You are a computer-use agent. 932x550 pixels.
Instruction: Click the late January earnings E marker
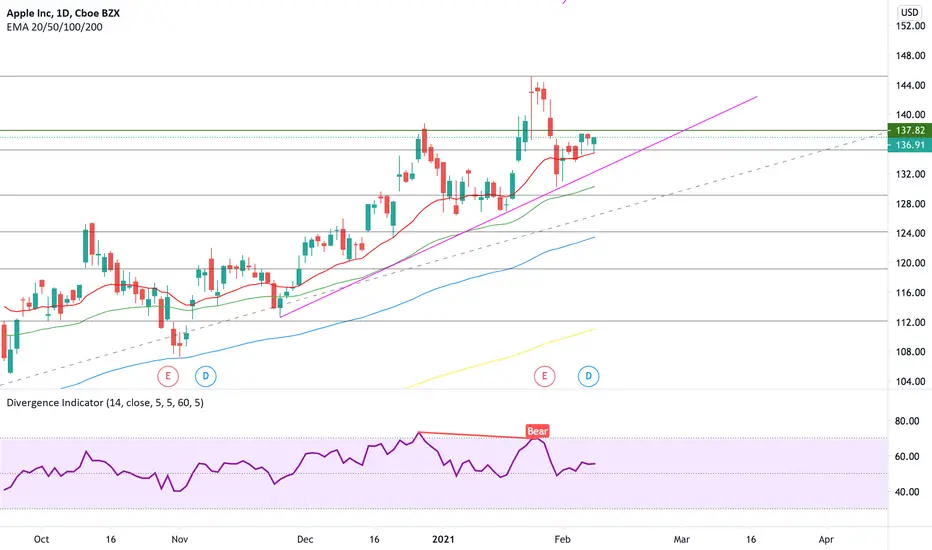(x=544, y=376)
